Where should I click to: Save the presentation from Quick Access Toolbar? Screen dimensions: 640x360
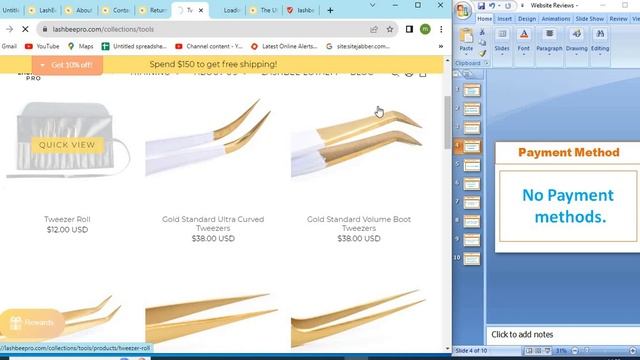(481, 6)
